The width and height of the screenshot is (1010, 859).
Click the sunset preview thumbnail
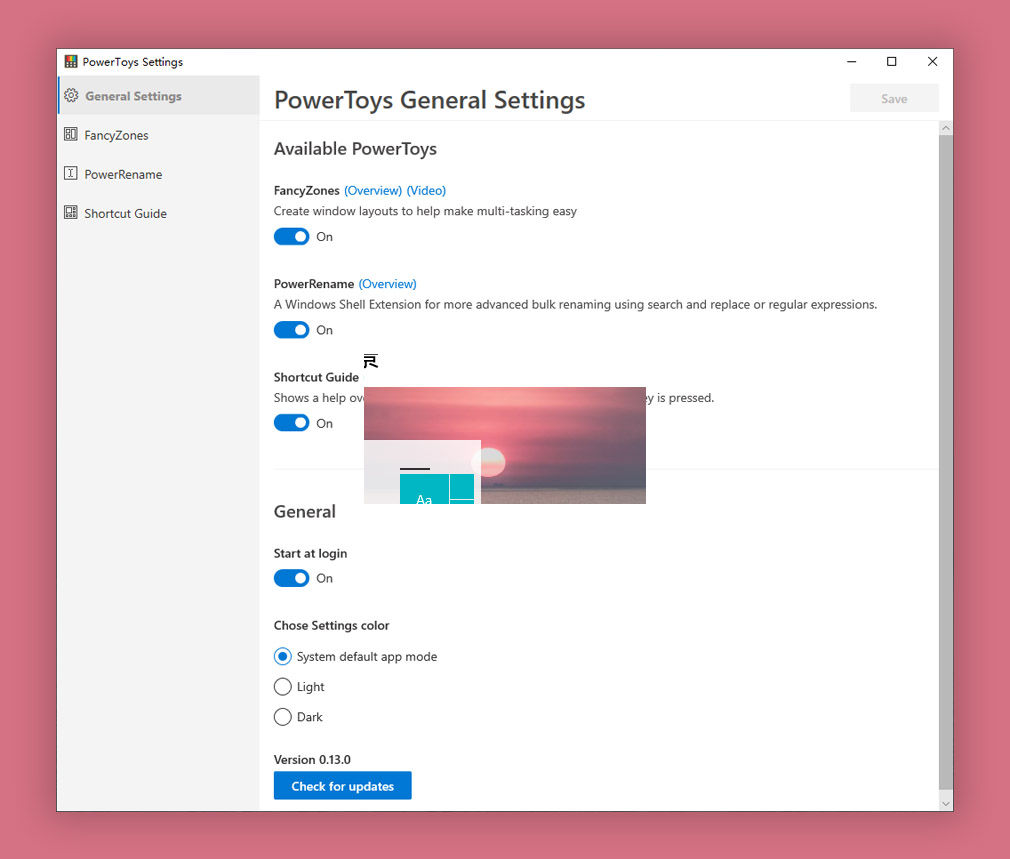click(504, 445)
